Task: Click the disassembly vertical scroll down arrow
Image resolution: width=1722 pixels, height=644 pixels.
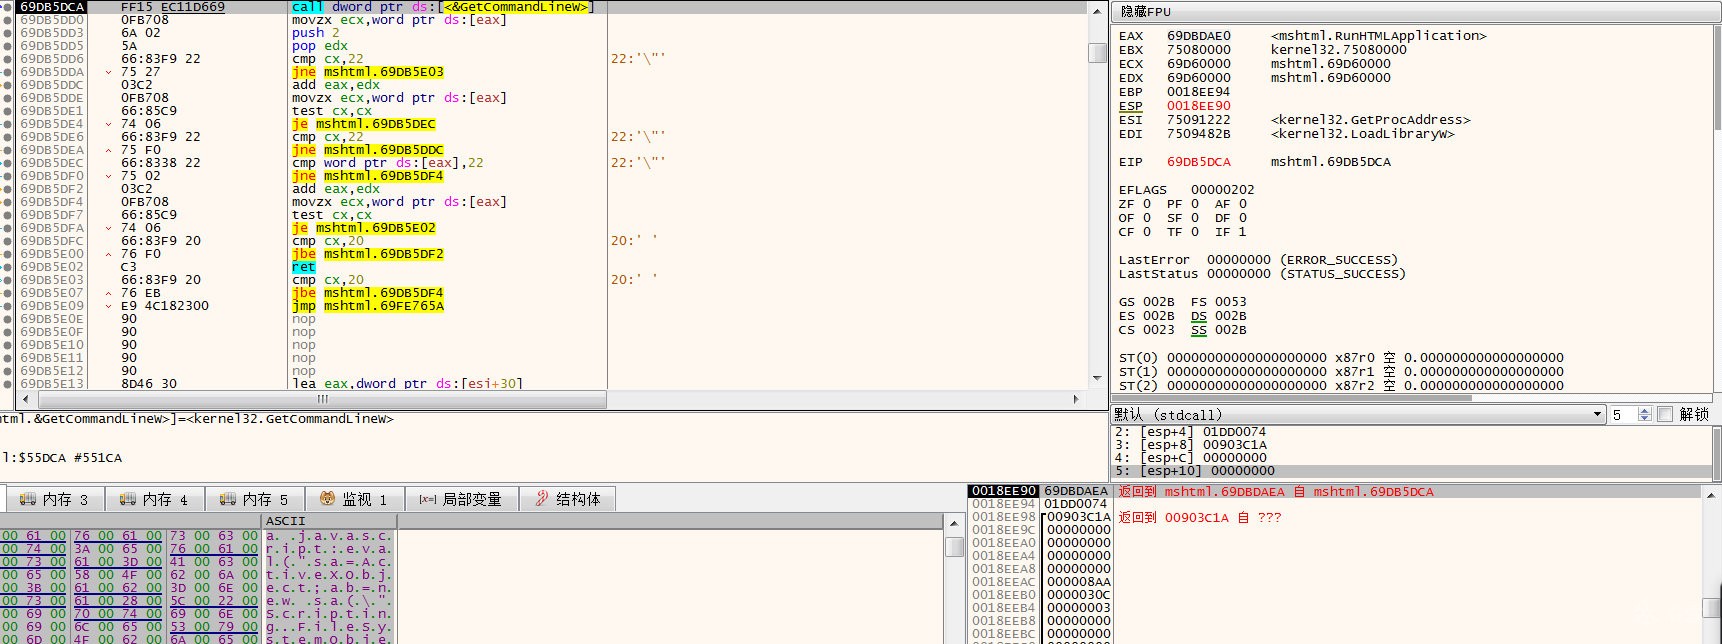Action: (x=1097, y=378)
